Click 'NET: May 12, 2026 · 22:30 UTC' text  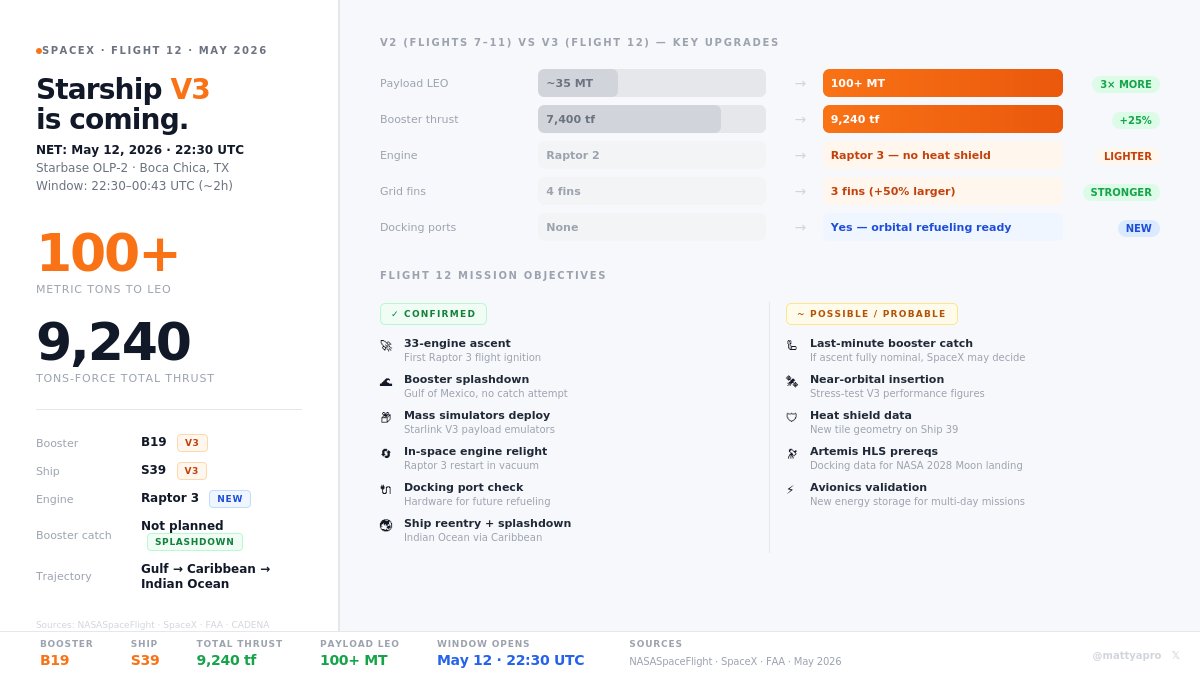click(x=140, y=150)
